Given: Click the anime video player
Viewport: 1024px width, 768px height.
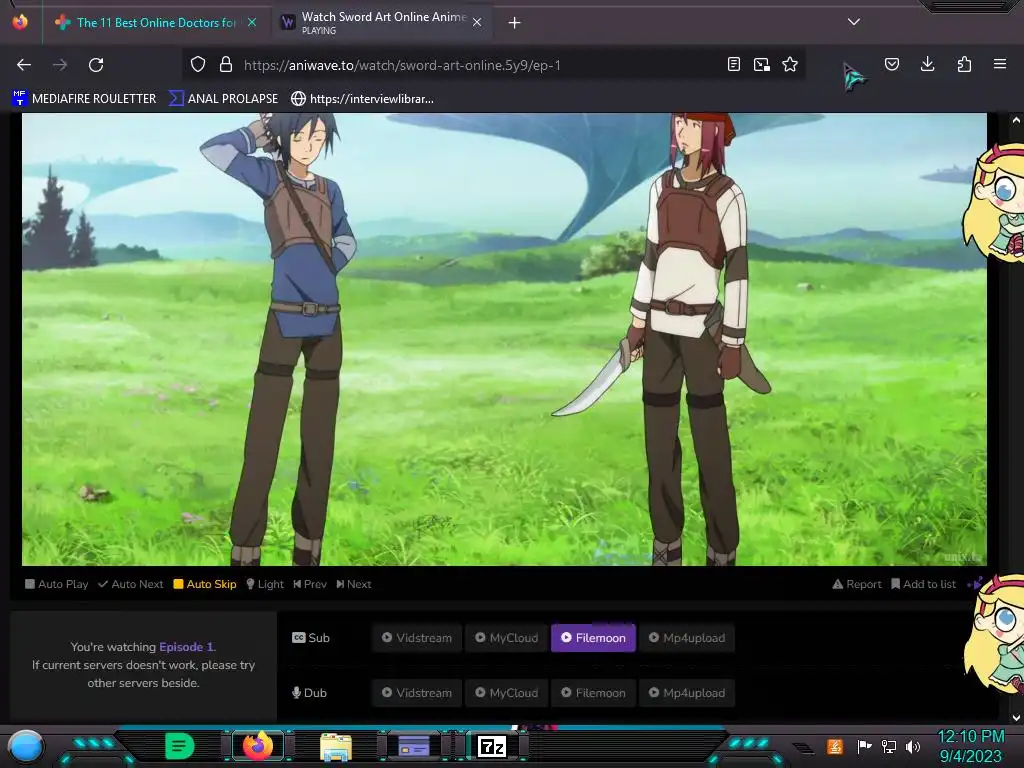Looking at the screenshot, I should point(504,339).
